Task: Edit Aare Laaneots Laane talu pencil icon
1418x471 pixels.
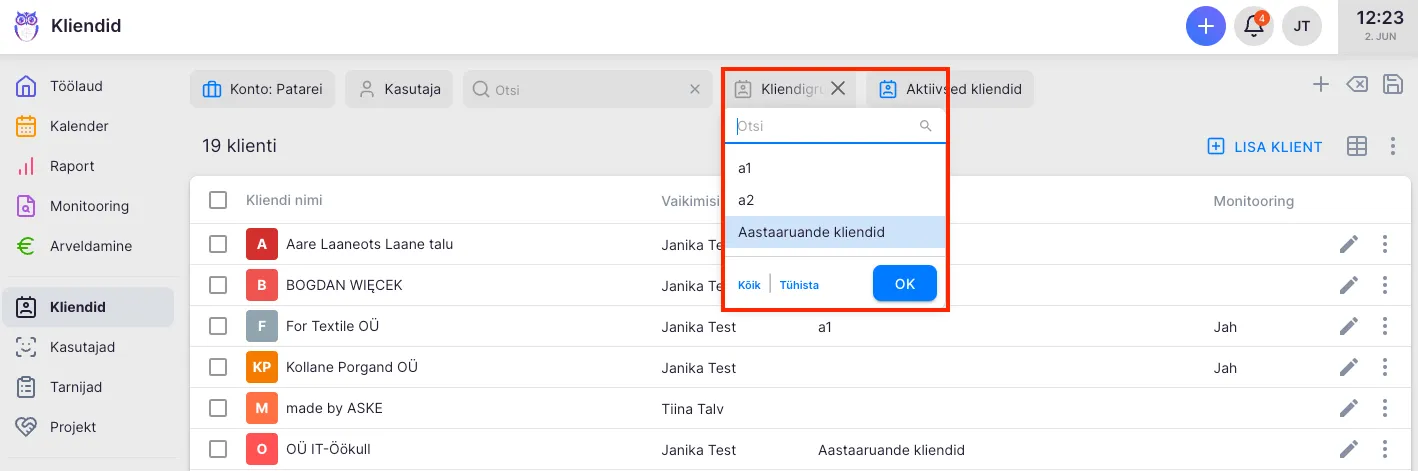Action: tap(1349, 244)
